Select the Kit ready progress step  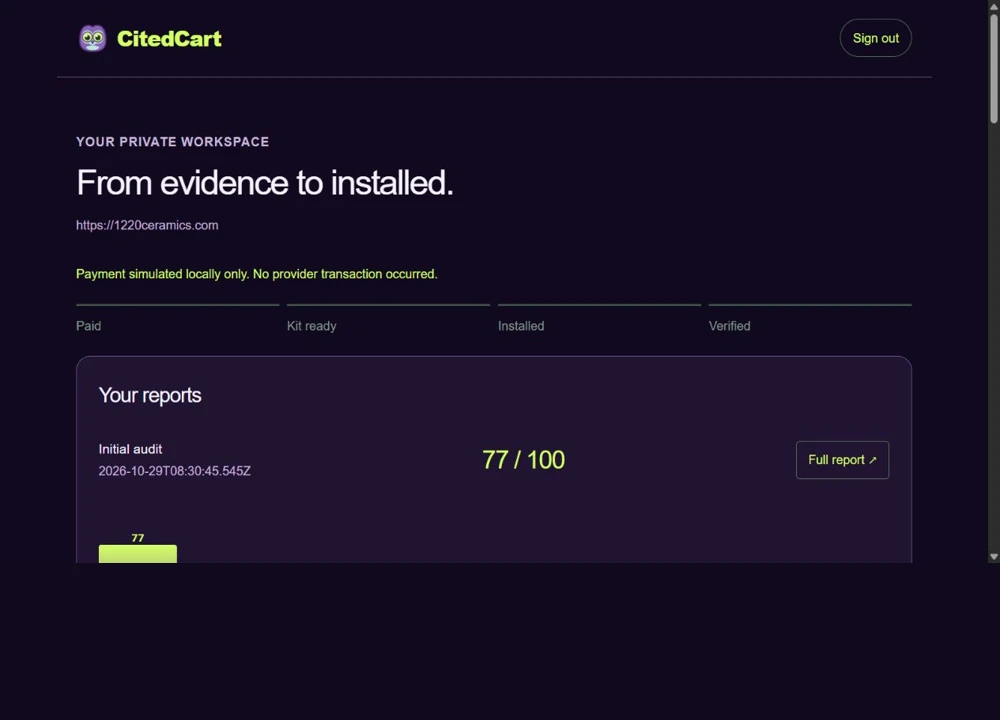388,318
